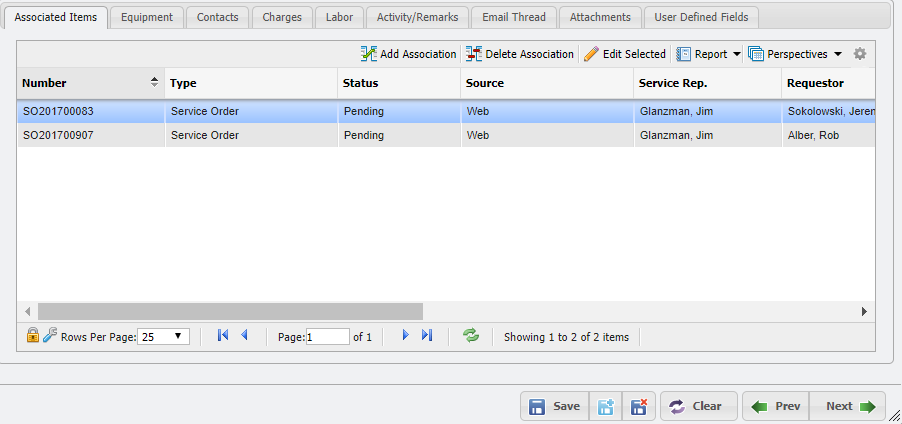This screenshot has width=902, height=424.
Task: Click the Delete Association button
Action: [x=520, y=54]
